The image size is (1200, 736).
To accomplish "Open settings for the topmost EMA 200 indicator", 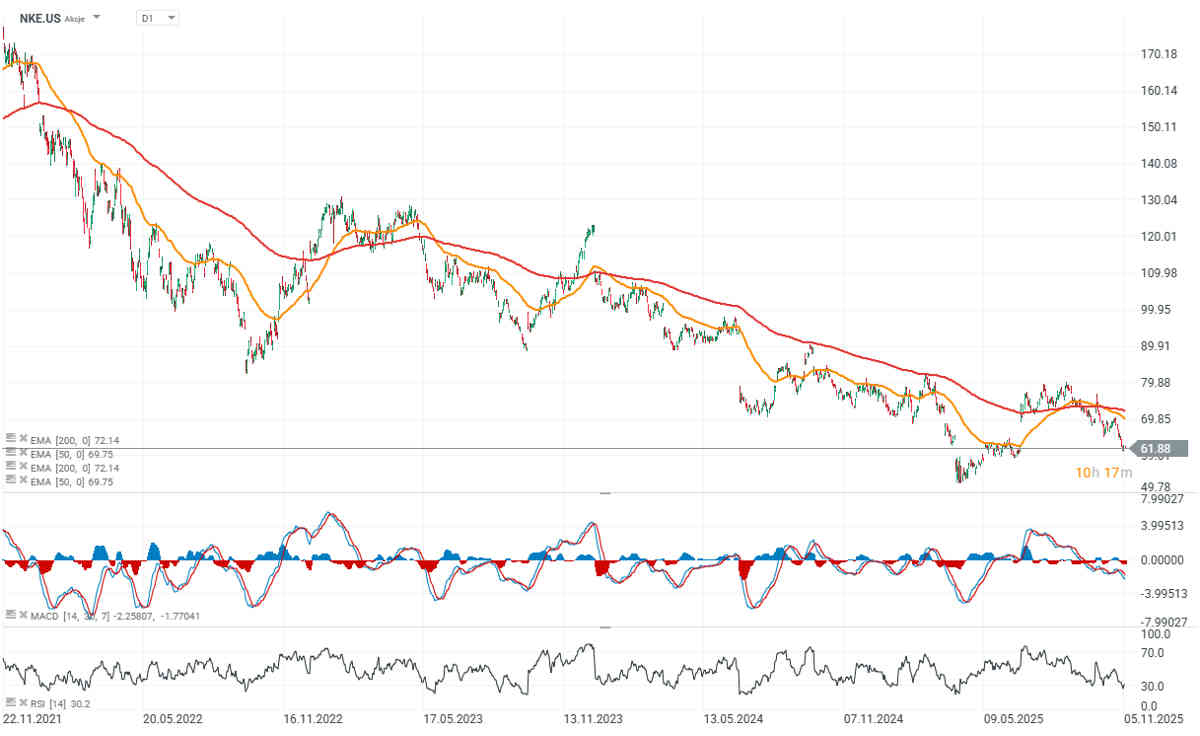I will 10,439.
